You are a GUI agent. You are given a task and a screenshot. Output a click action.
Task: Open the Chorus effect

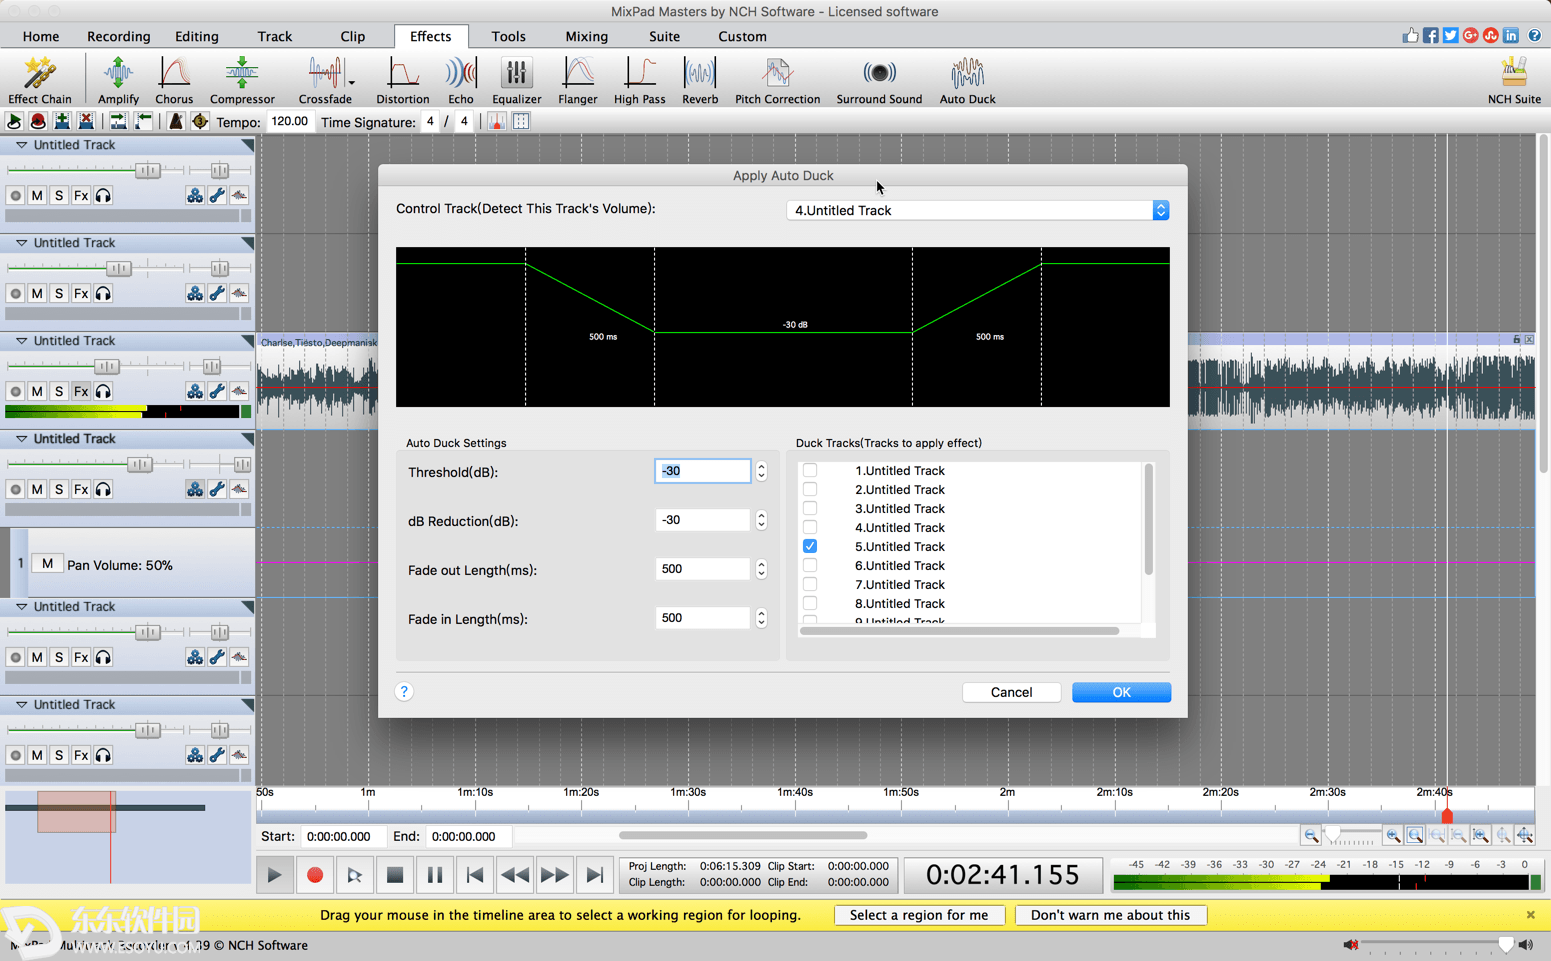[x=174, y=80]
